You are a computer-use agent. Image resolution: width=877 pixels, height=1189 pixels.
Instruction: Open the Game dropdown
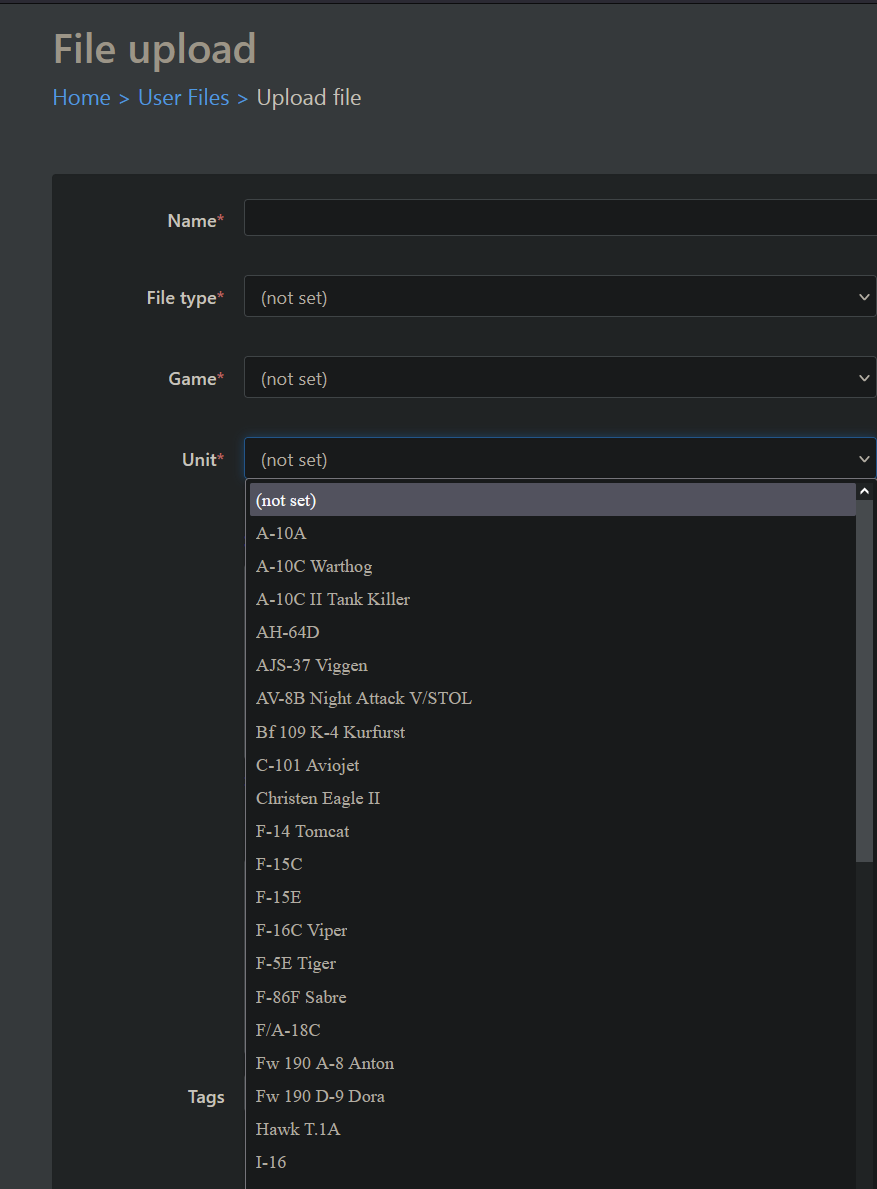tap(560, 377)
